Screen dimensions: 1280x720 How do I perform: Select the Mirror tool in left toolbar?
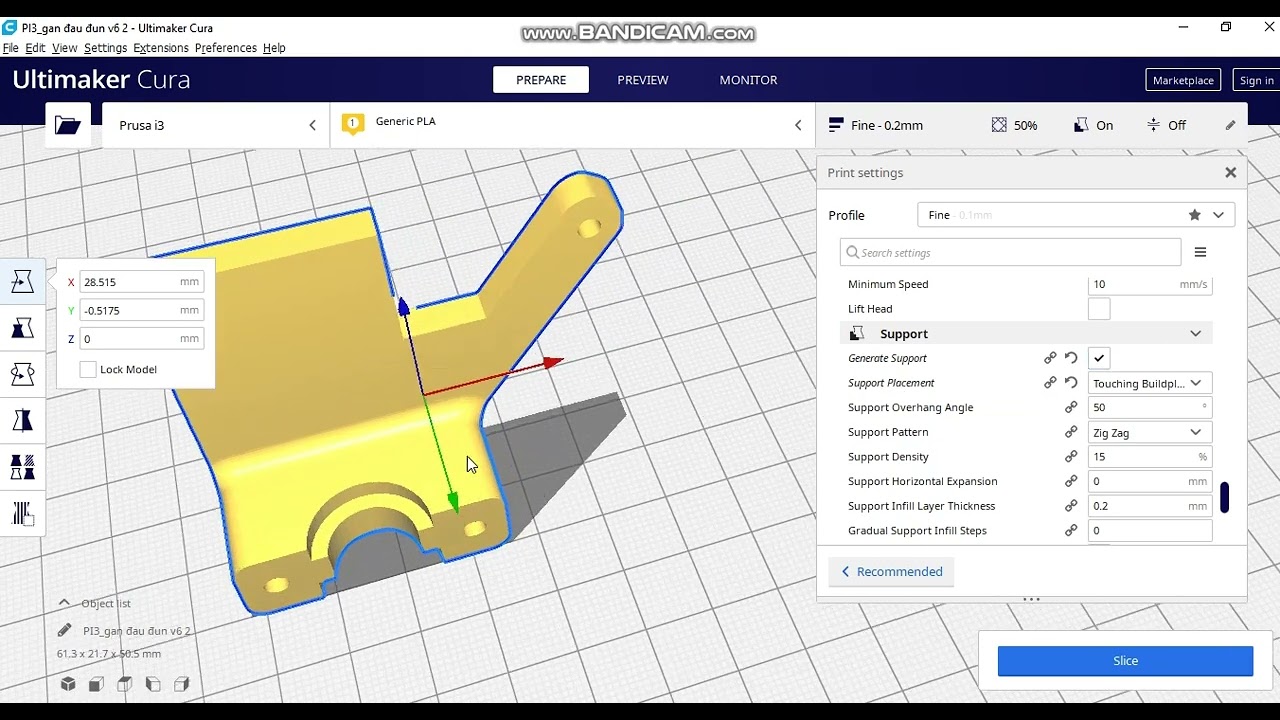(x=22, y=420)
